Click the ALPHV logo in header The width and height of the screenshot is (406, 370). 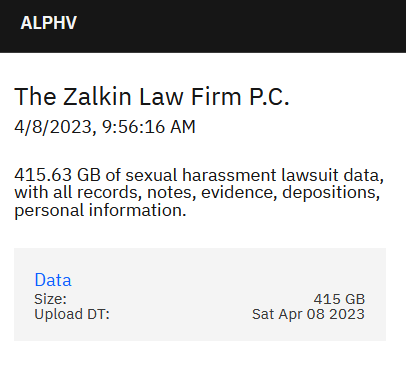(49, 23)
